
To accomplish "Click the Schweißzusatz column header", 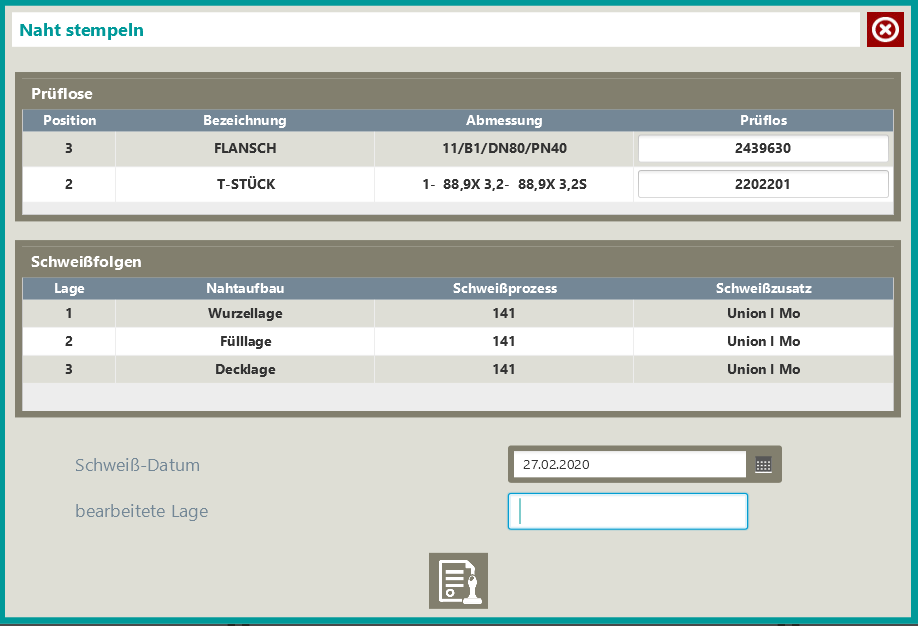I will (x=763, y=288).
